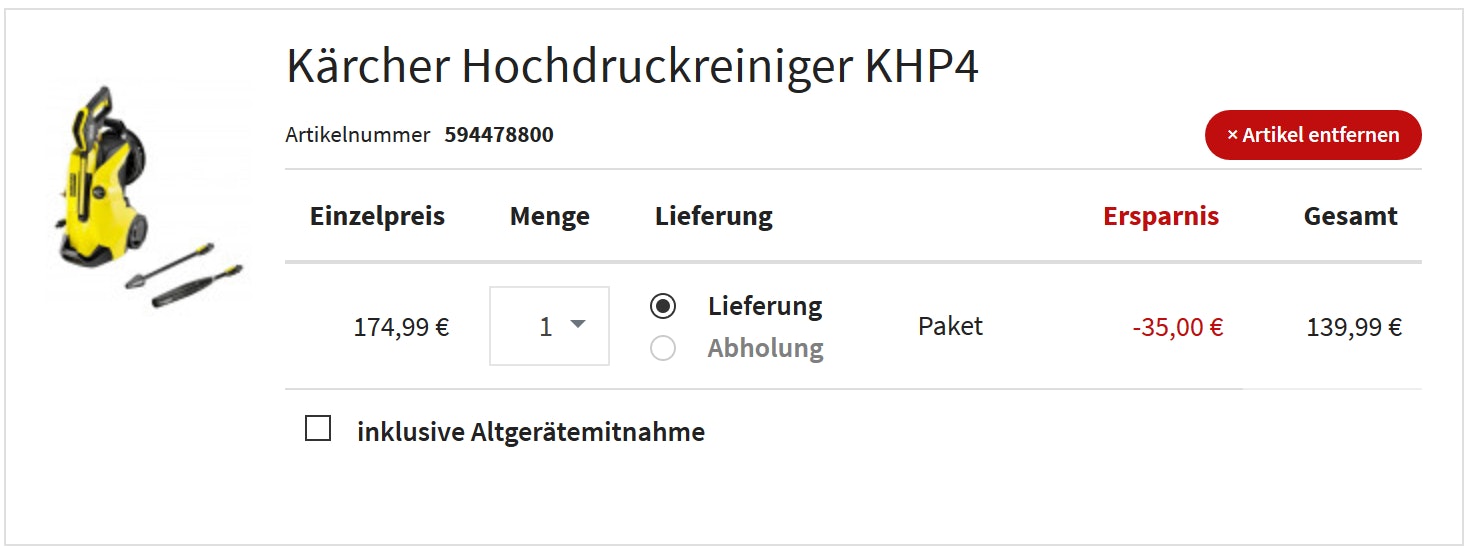Click the quantity dropdown arrow

[577, 324]
